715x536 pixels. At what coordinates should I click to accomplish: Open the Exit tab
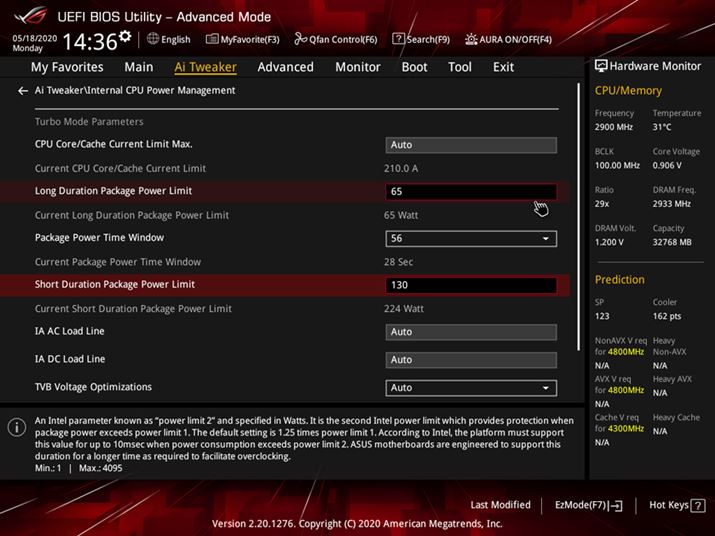click(x=503, y=67)
